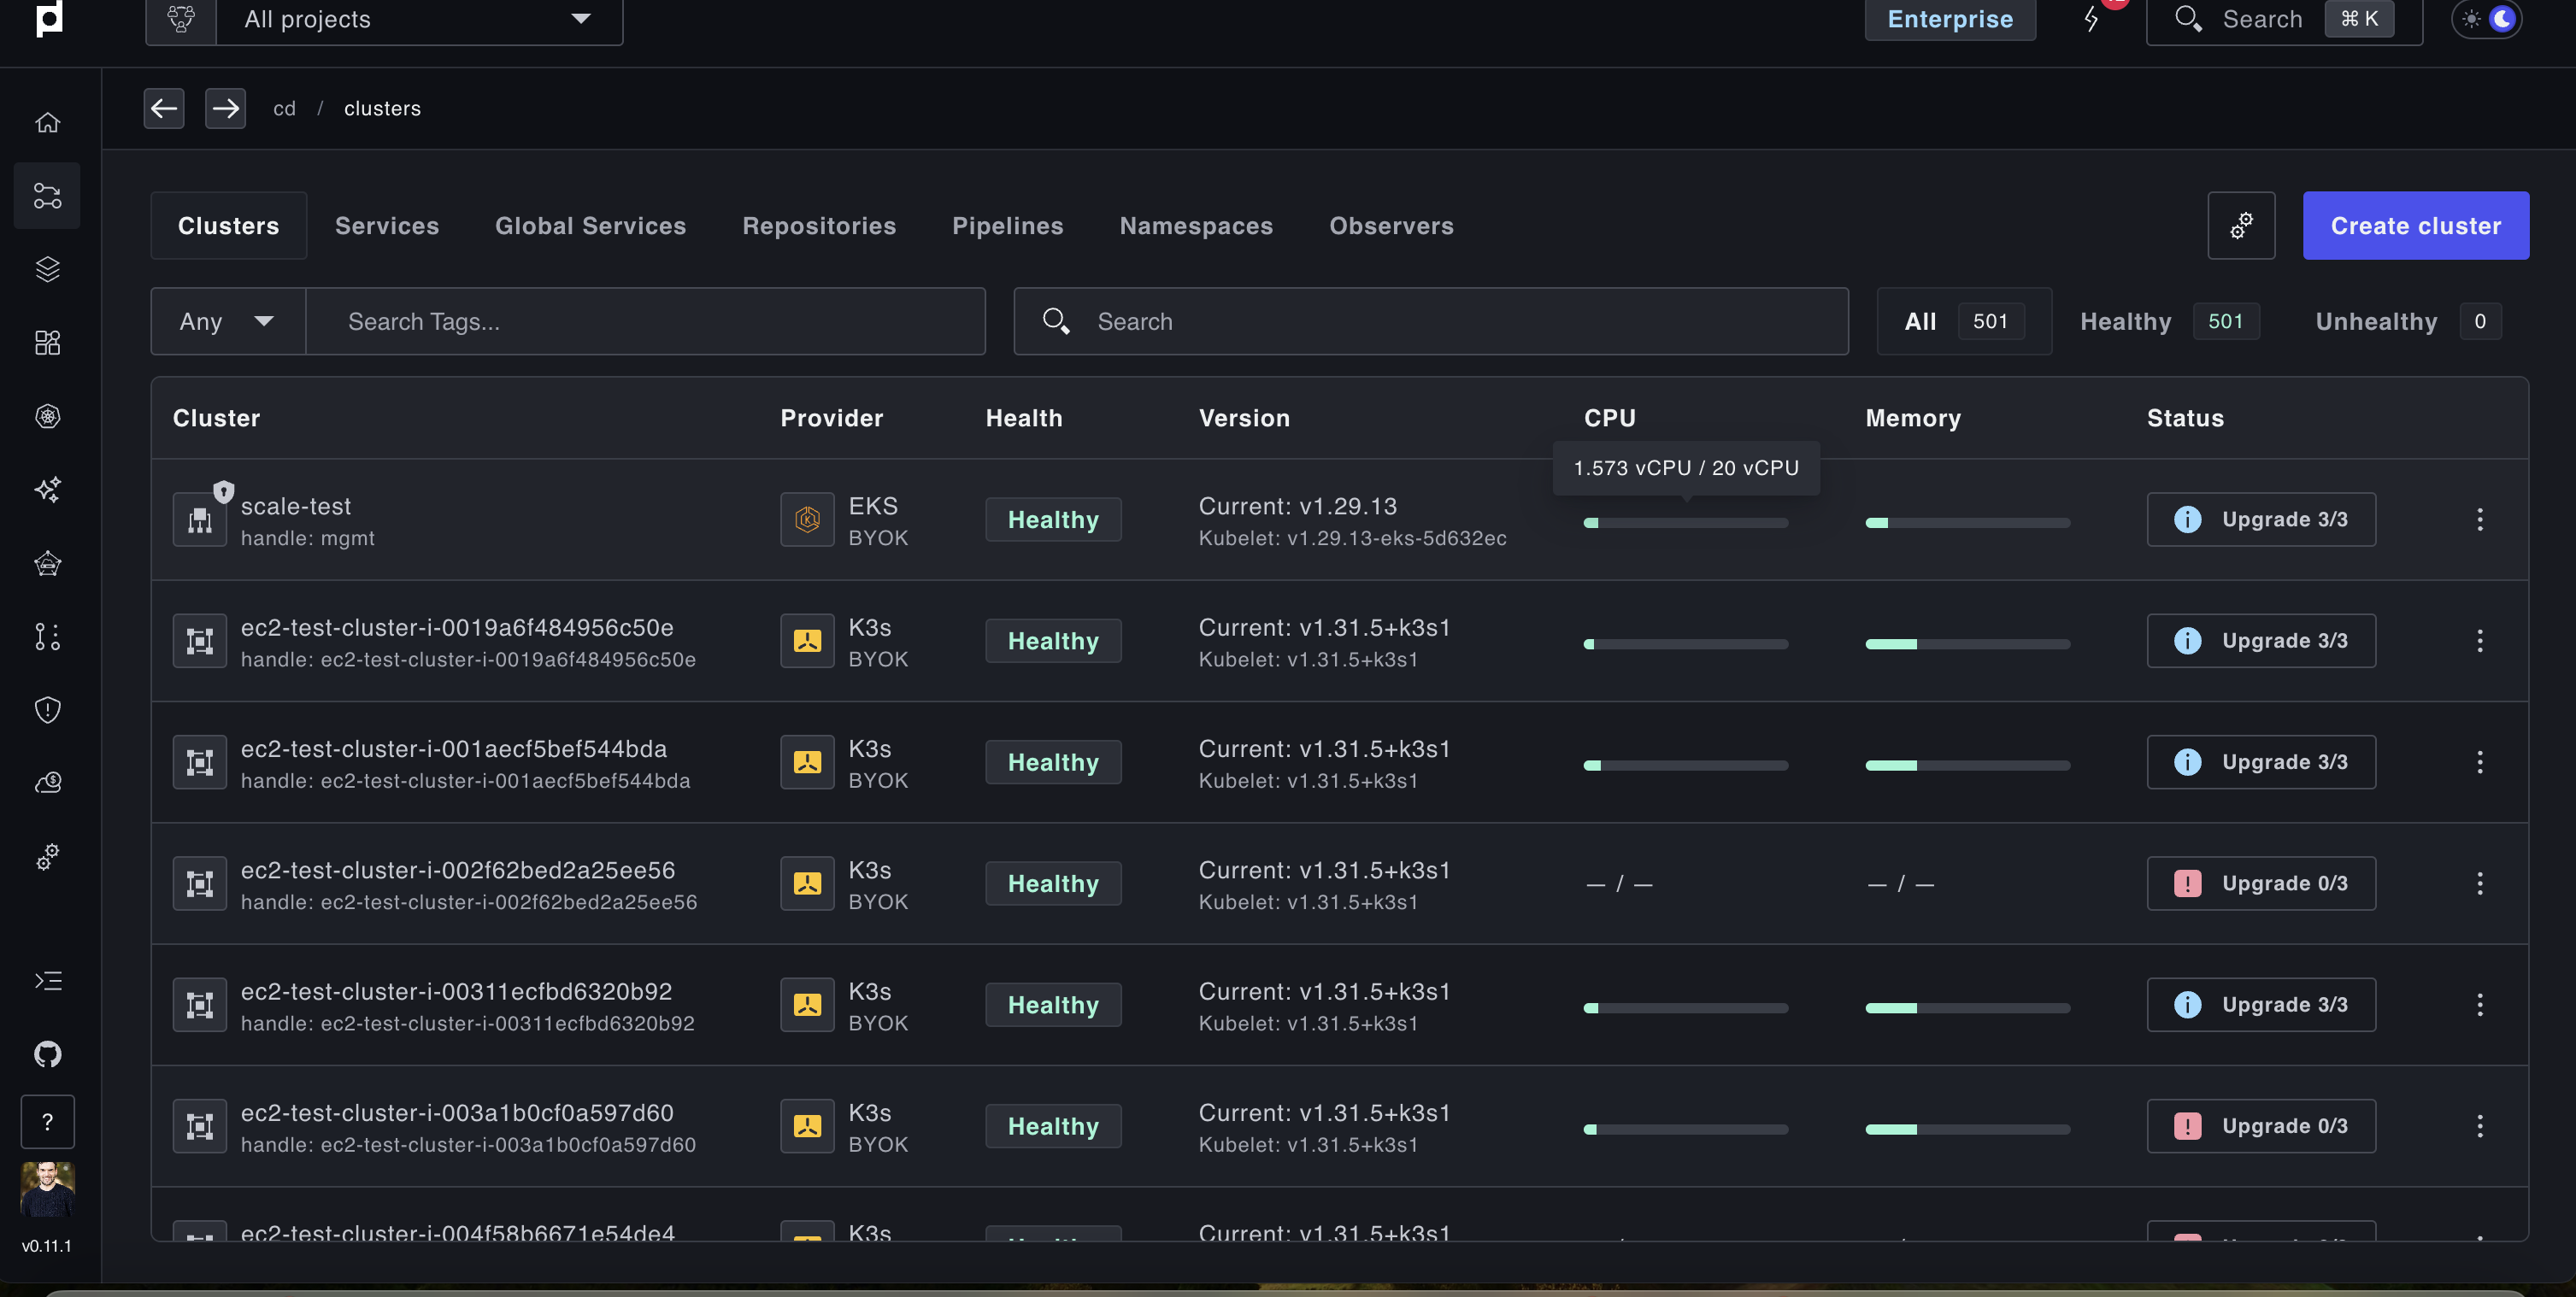This screenshot has height=1297, width=2576.
Task: Click the clusters Search input field
Action: [x=1431, y=321]
